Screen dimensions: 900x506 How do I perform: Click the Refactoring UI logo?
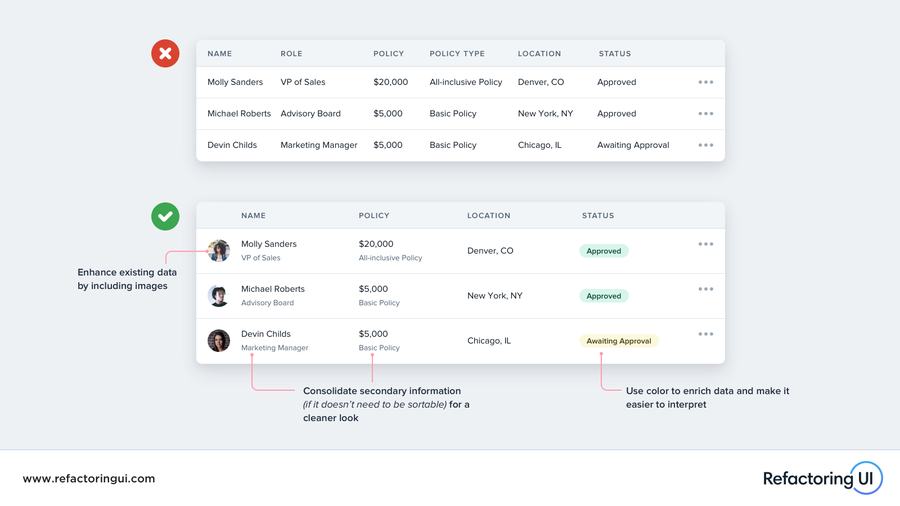click(x=822, y=478)
